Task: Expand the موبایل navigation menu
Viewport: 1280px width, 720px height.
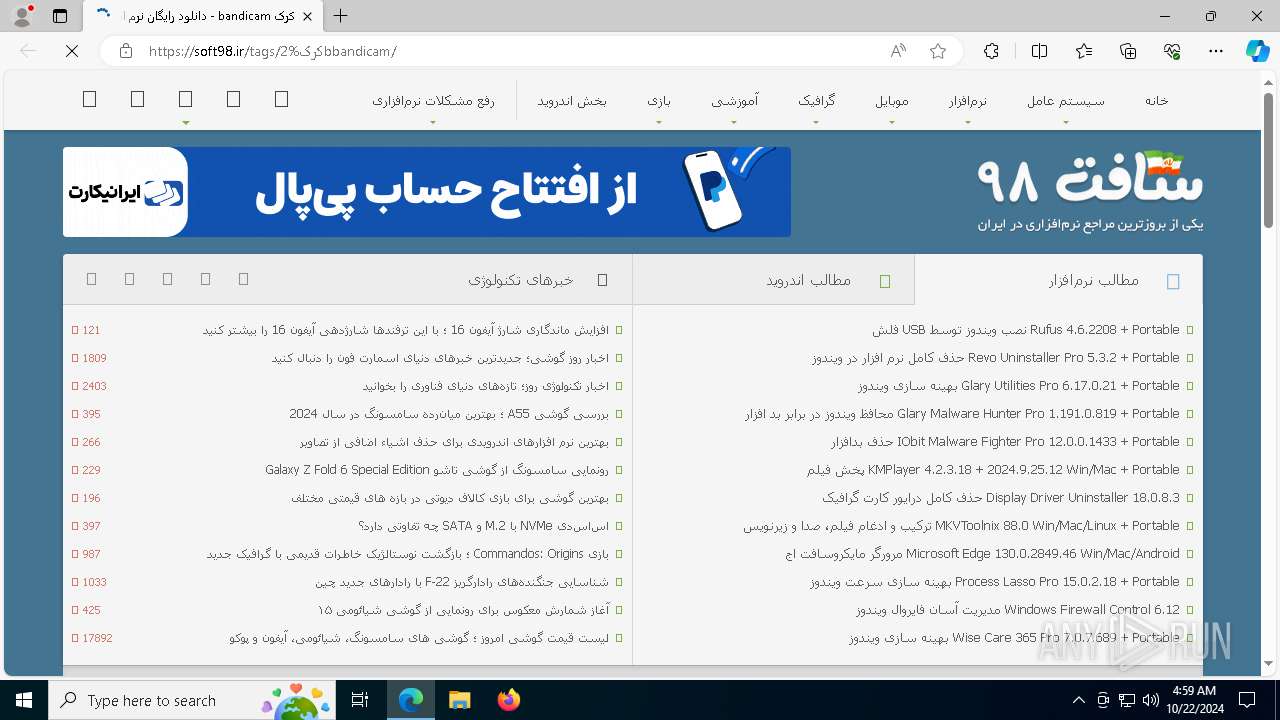Action: [892, 101]
